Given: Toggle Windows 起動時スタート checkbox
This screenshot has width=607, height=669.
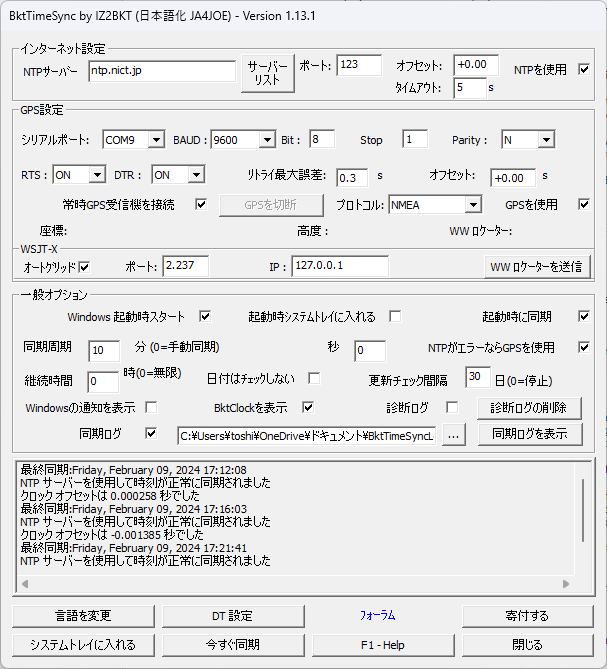Looking at the screenshot, I should [x=205, y=317].
